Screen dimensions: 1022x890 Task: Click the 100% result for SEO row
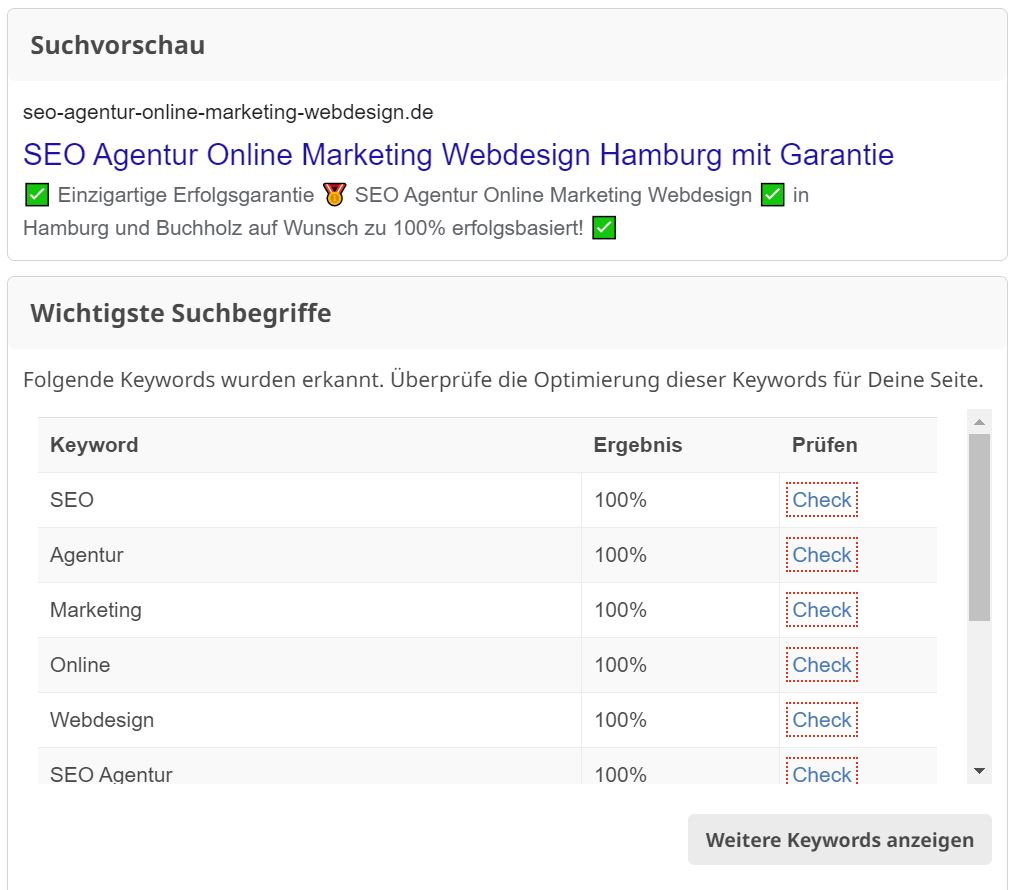pyautogui.click(x=620, y=500)
